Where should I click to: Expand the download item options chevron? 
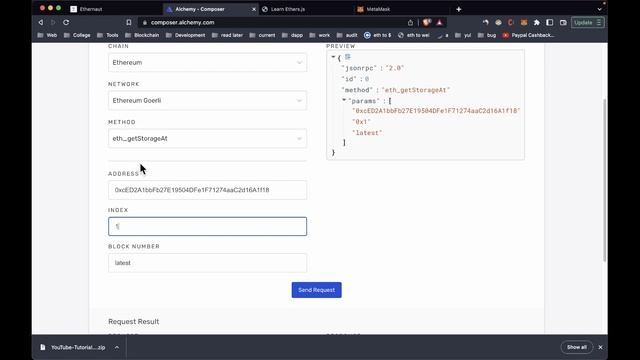point(117,347)
